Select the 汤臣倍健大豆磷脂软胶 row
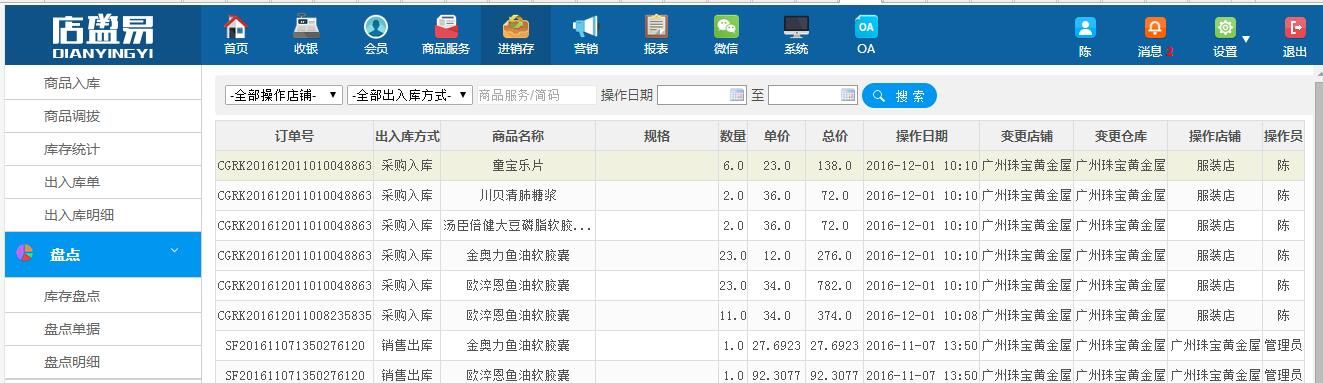 pos(760,226)
